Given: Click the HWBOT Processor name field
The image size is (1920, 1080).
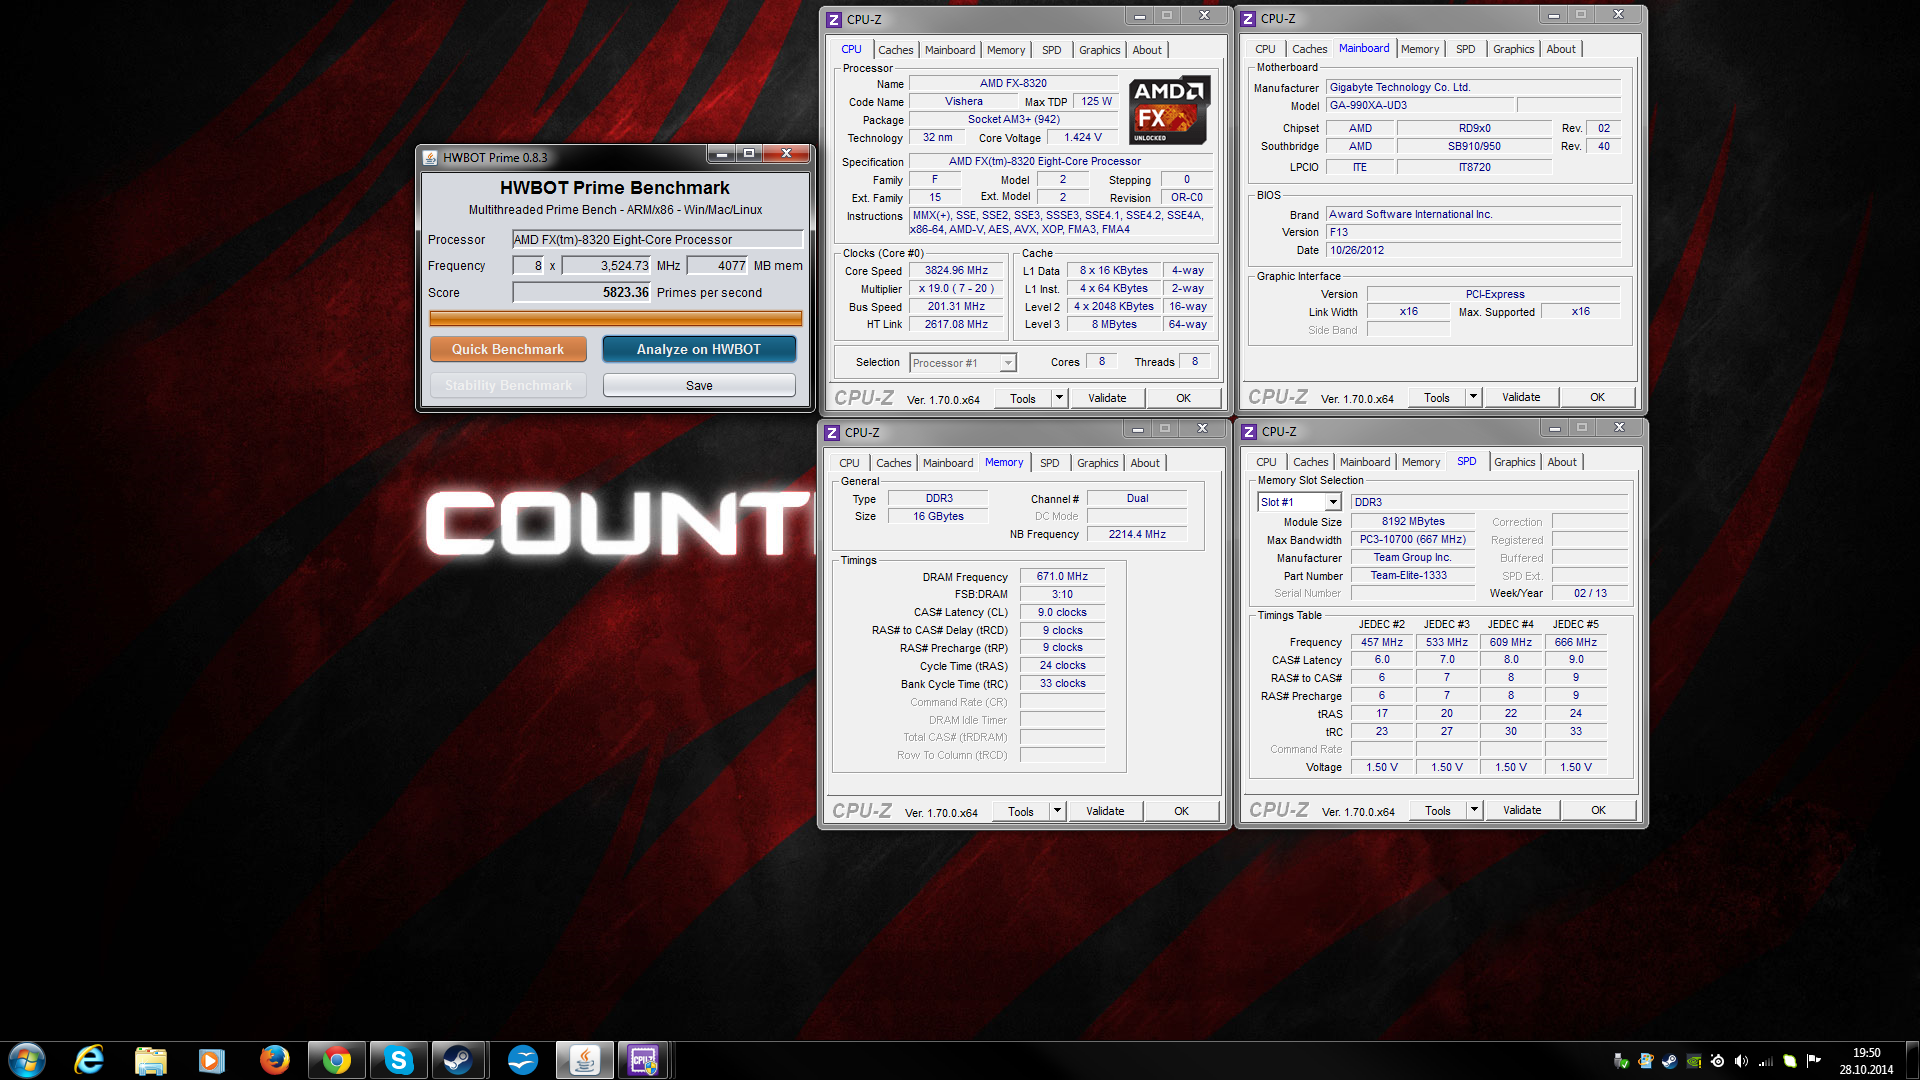Looking at the screenshot, I should 657,239.
